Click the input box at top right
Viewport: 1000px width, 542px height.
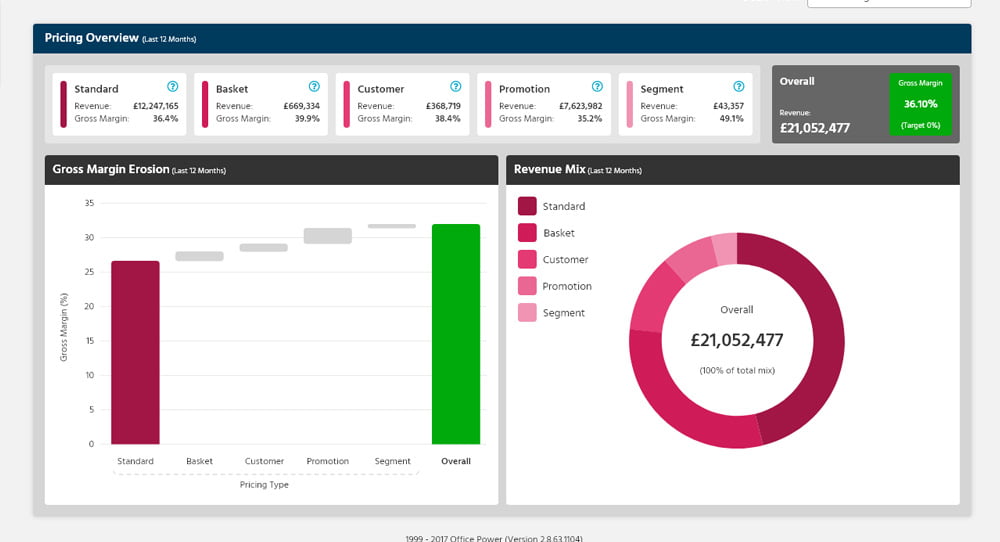[x=888, y=3]
